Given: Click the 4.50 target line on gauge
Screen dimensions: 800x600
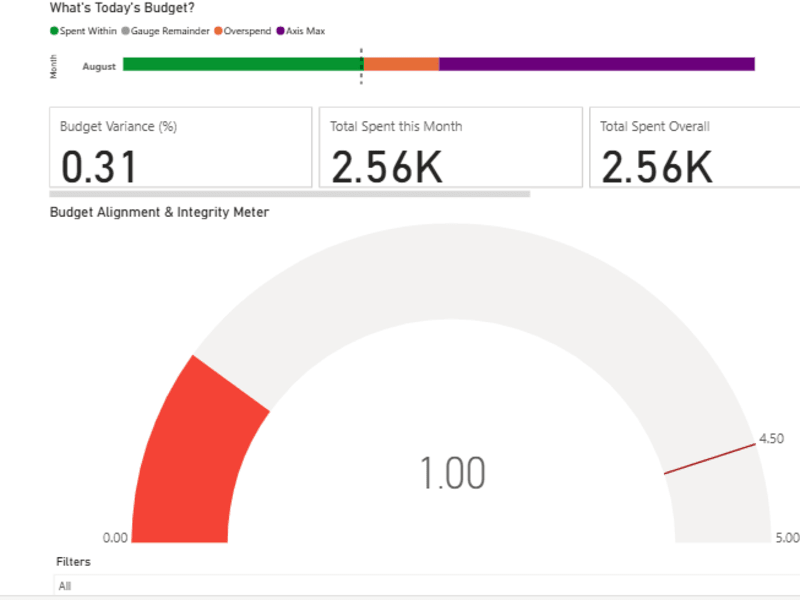Looking at the screenshot, I should click(709, 459).
